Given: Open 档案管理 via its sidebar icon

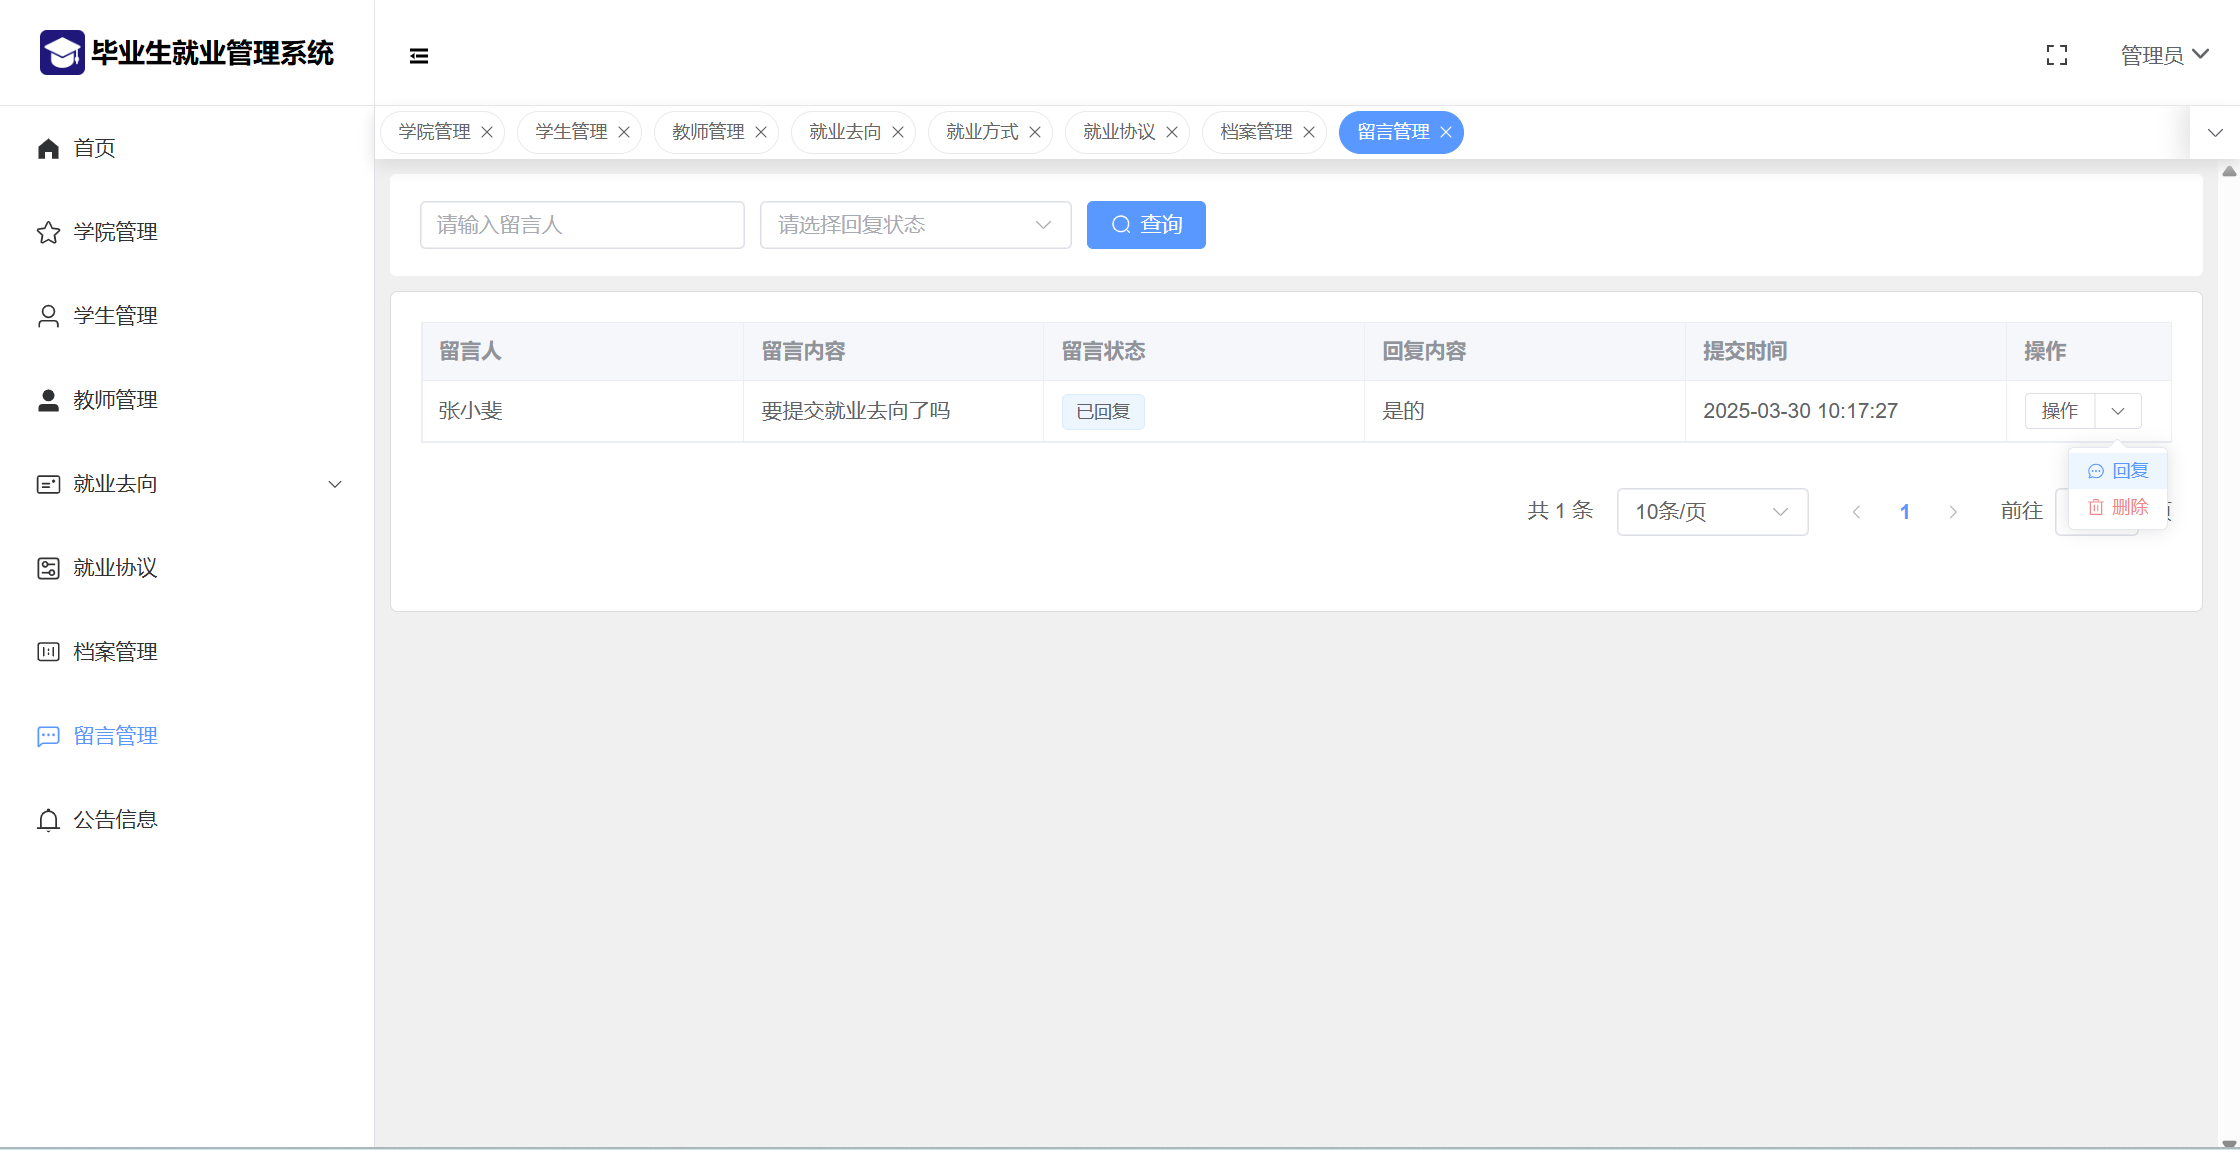Looking at the screenshot, I should 48,652.
